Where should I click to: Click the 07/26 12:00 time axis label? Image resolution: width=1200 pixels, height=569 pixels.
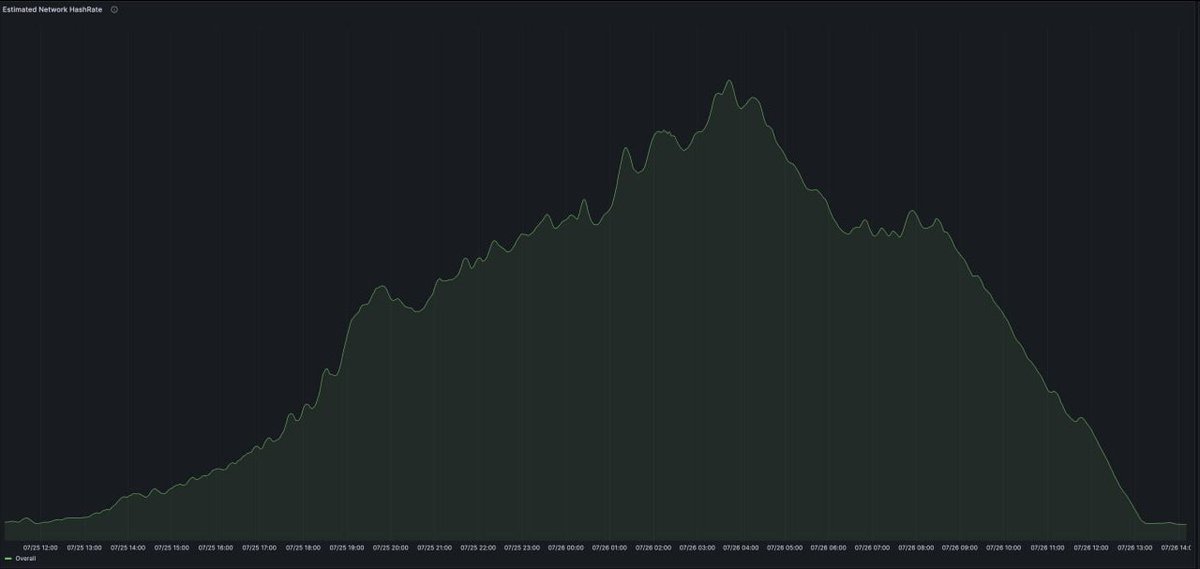click(x=1091, y=547)
